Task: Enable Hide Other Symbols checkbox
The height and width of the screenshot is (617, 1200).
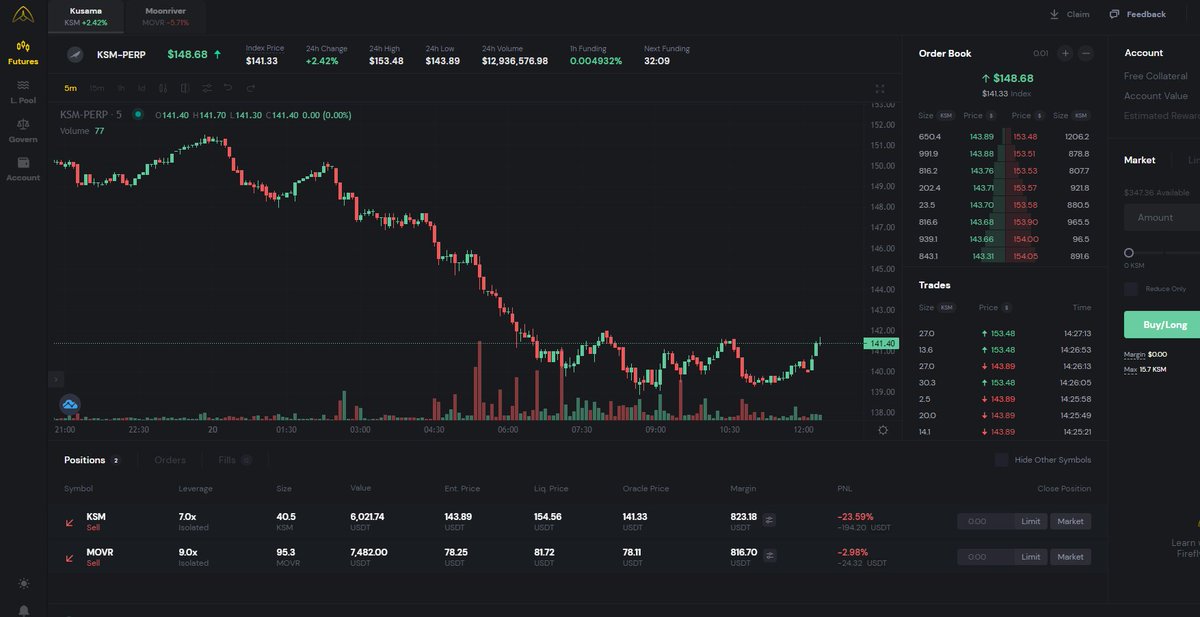Action: (x=1002, y=460)
